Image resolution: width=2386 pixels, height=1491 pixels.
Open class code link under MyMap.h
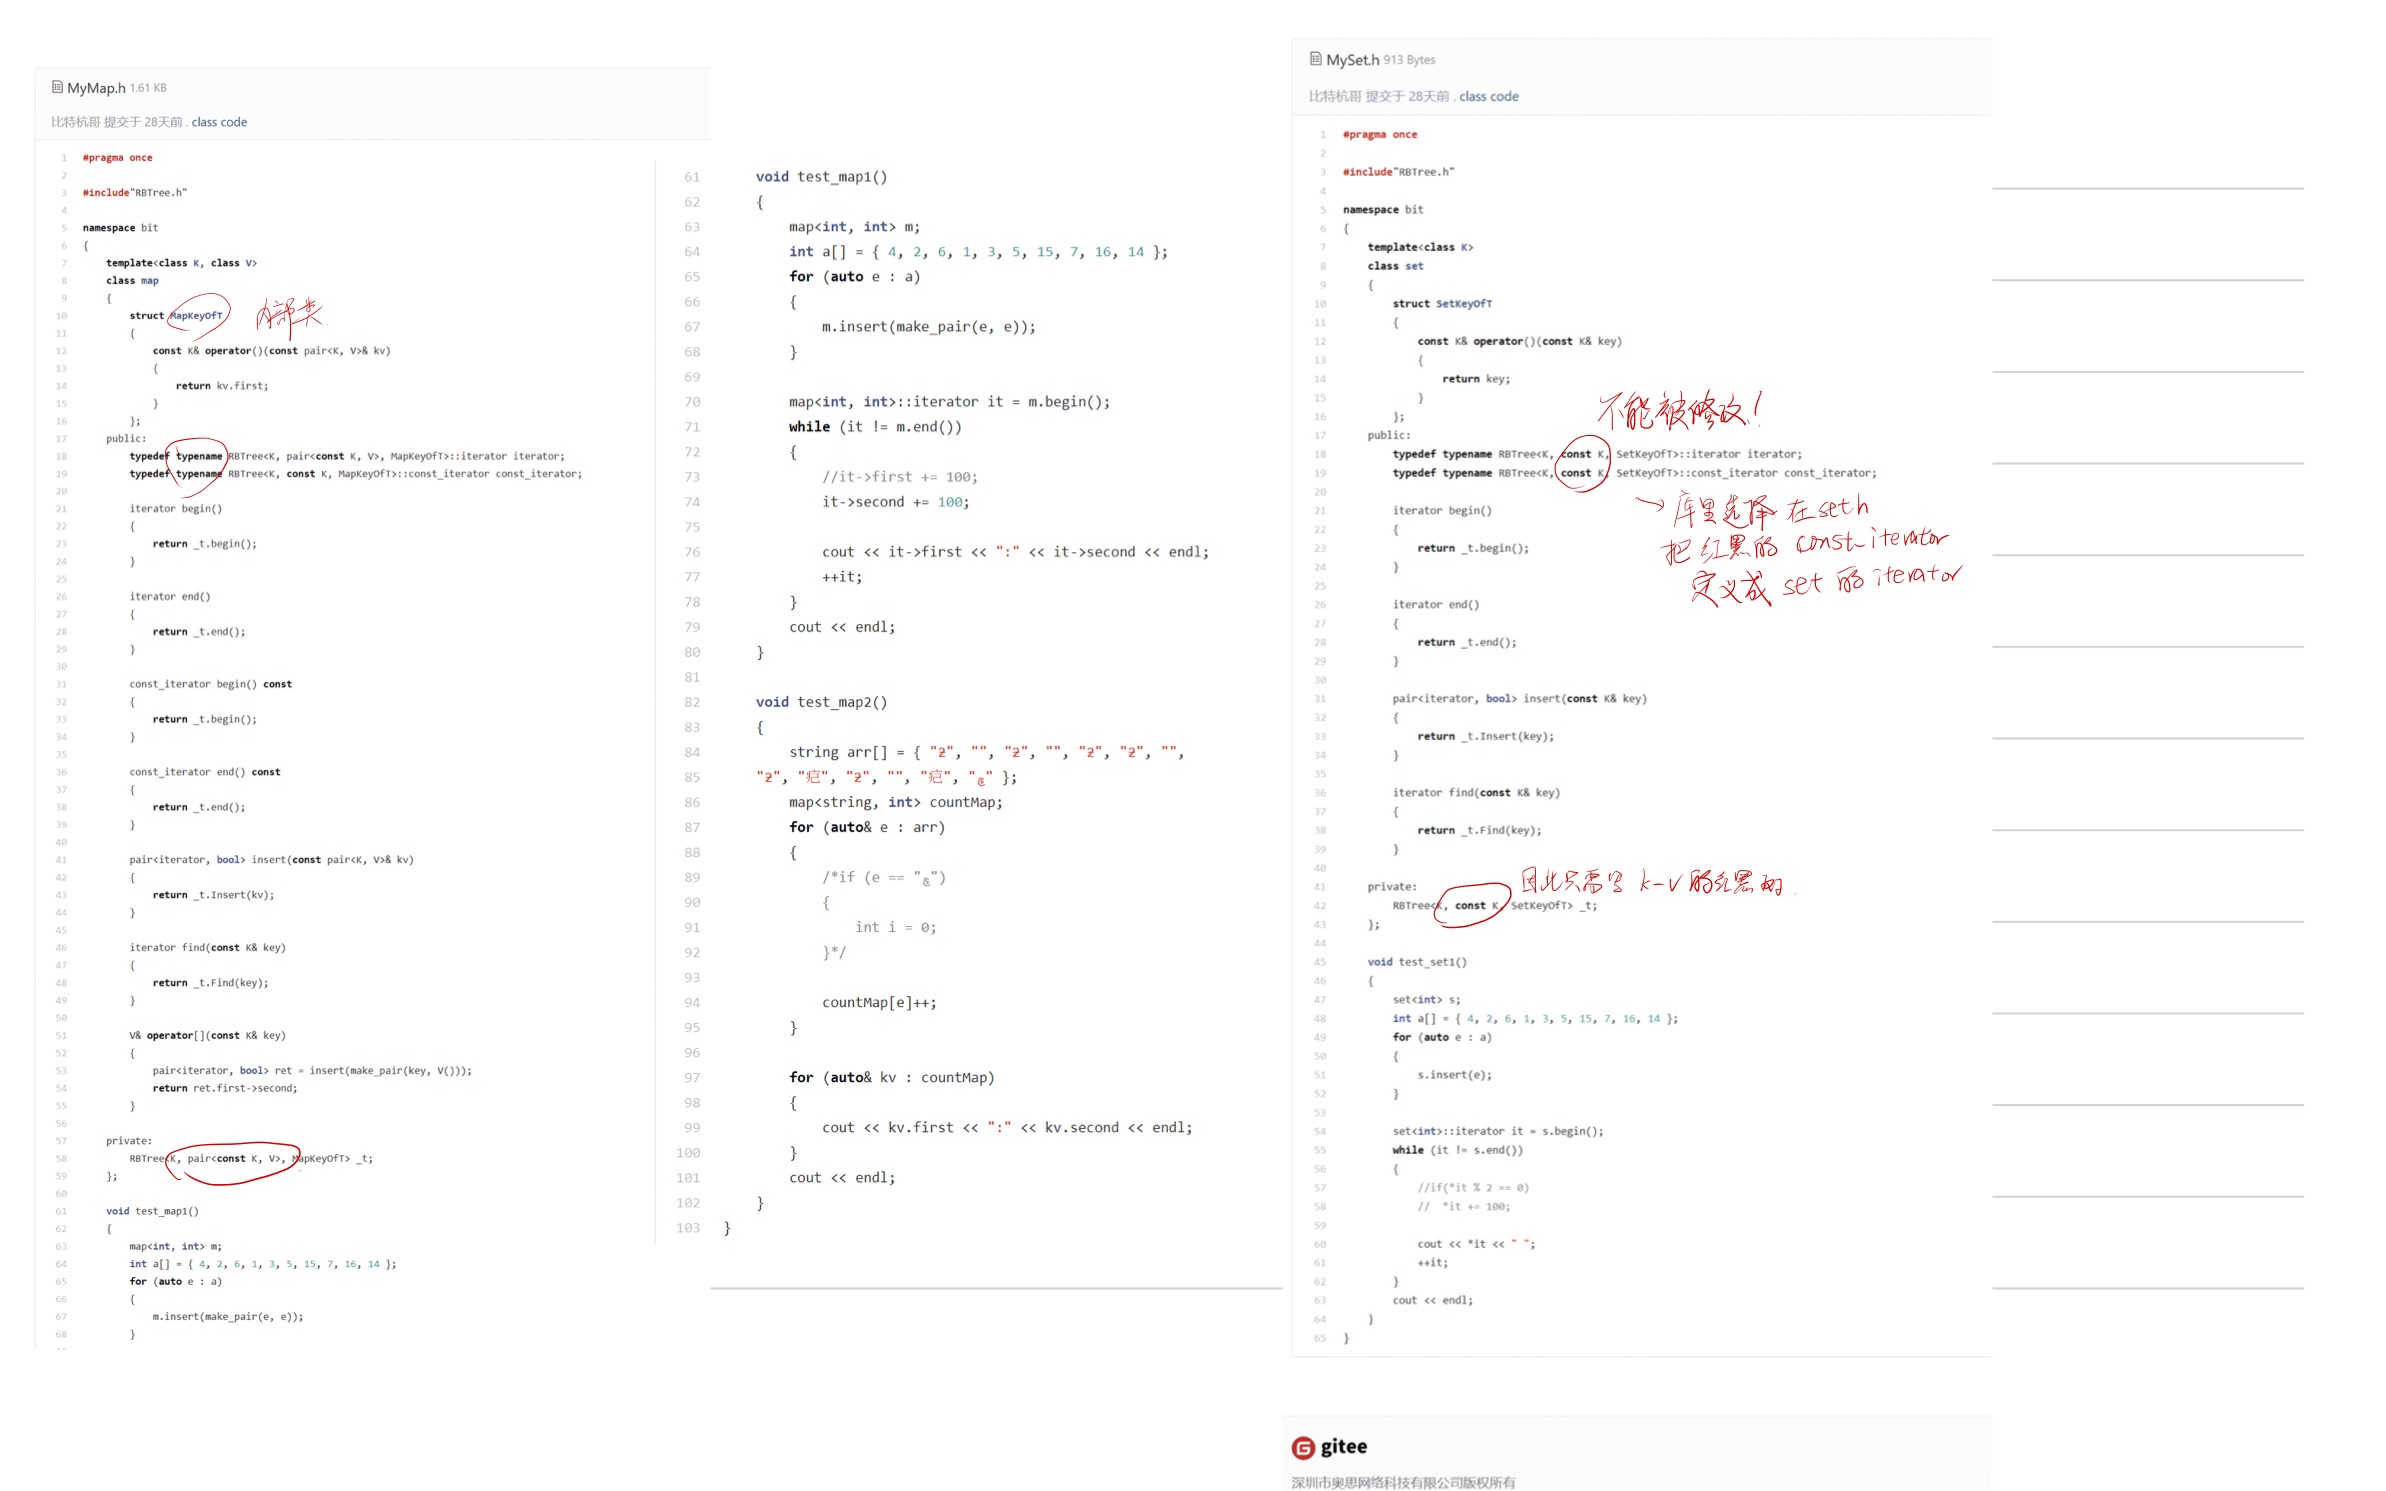pyautogui.click(x=219, y=122)
